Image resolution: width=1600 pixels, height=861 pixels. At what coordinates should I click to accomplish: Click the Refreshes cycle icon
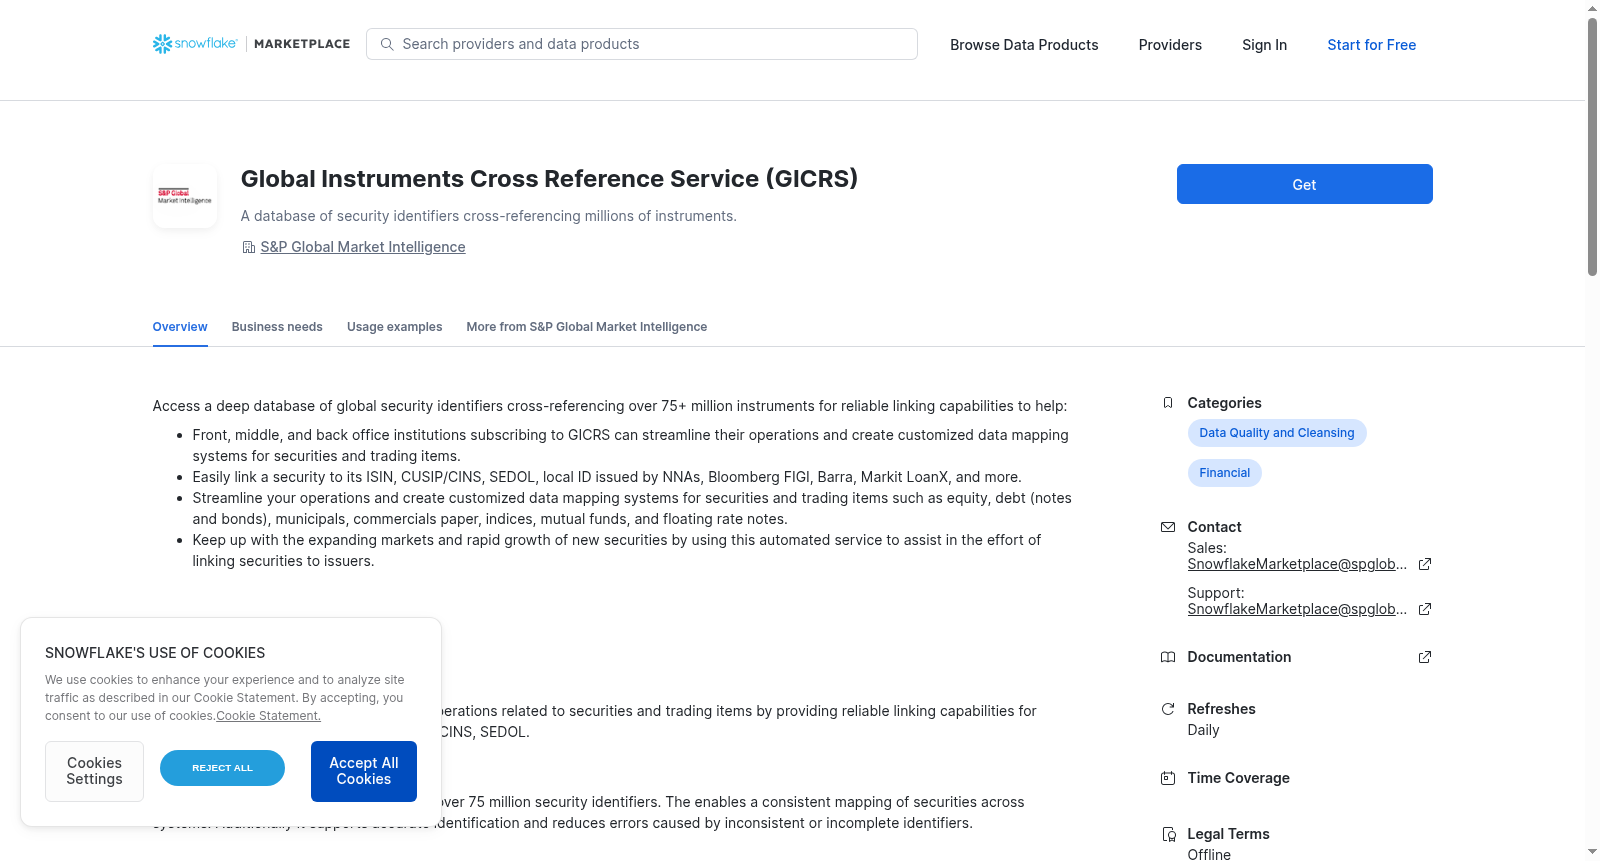click(x=1167, y=709)
